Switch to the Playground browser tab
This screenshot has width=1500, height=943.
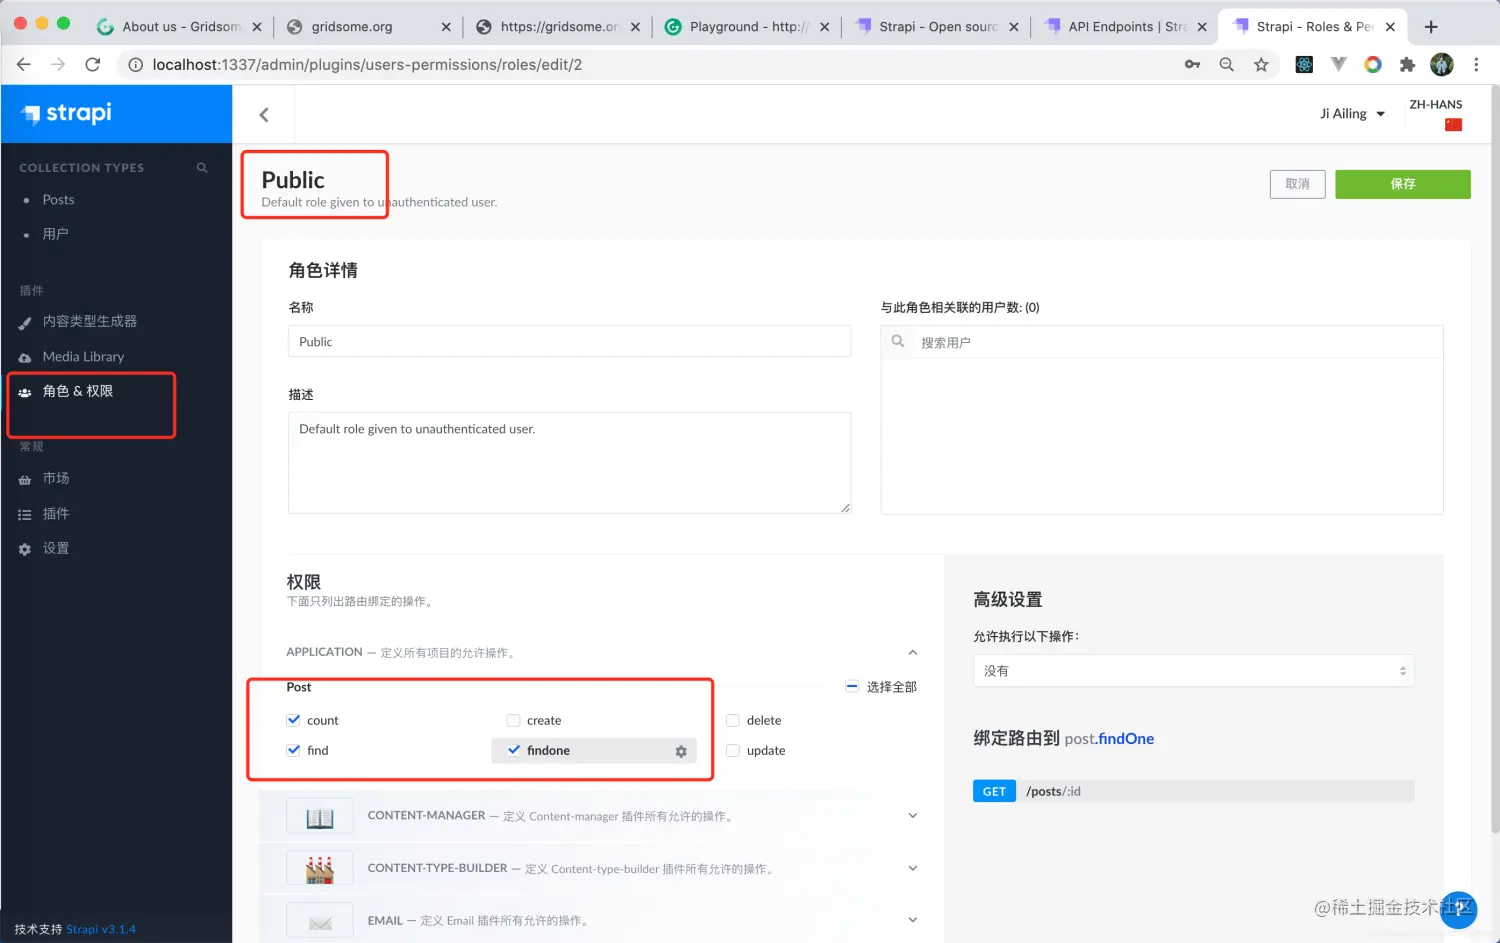pyautogui.click(x=746, y=27)
